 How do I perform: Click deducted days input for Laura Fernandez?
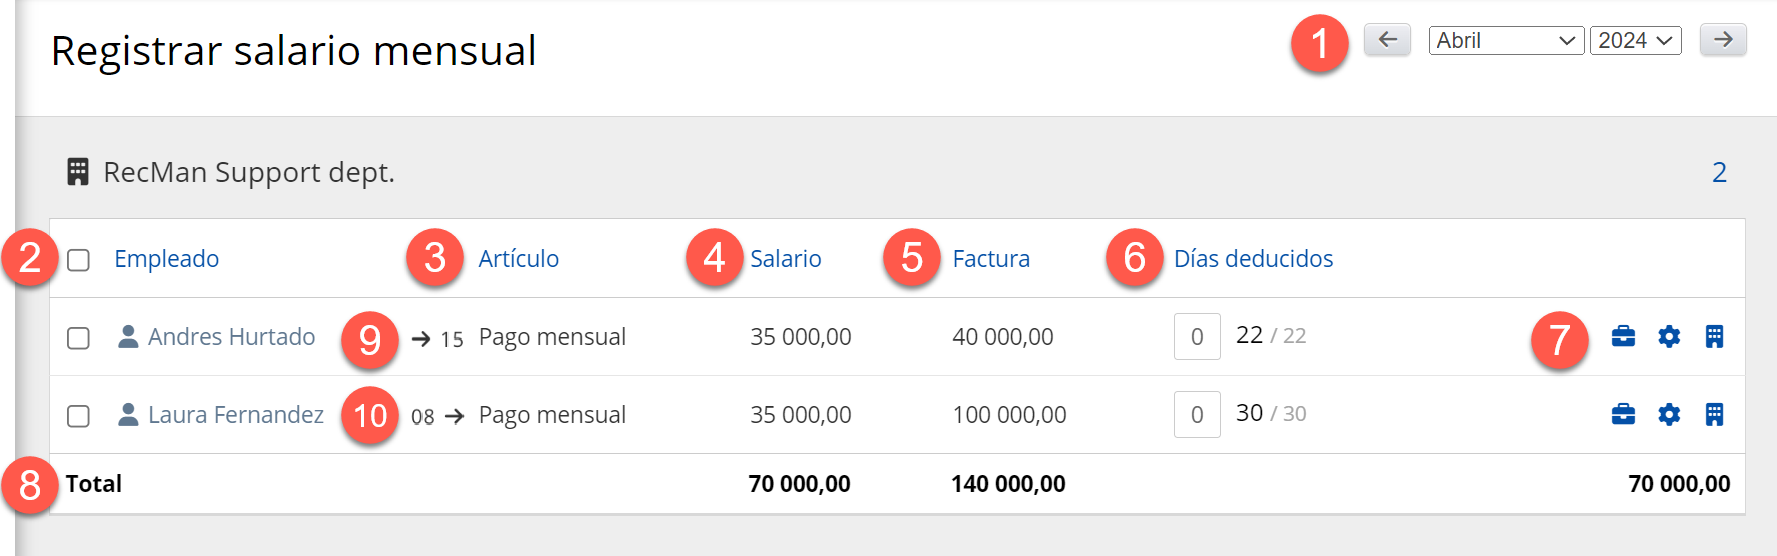click(1196, 415)
